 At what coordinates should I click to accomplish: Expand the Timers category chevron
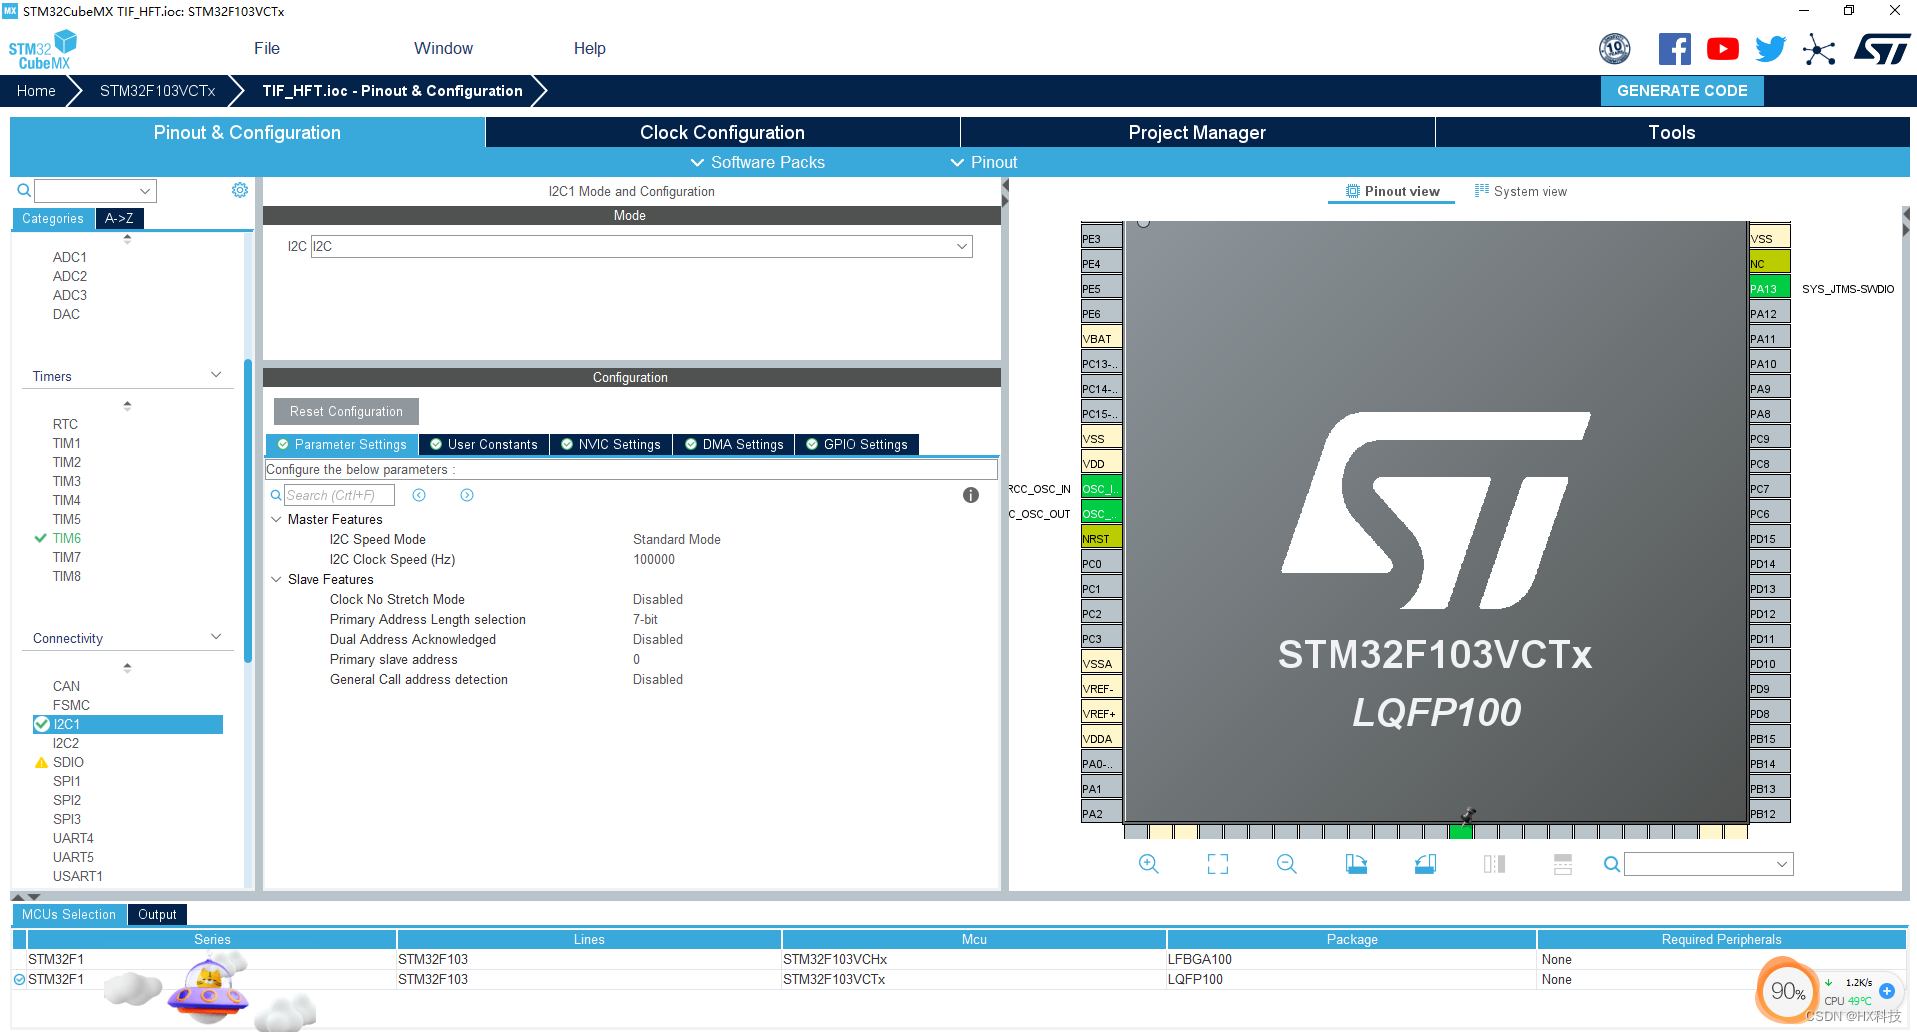tap(216, 375)
